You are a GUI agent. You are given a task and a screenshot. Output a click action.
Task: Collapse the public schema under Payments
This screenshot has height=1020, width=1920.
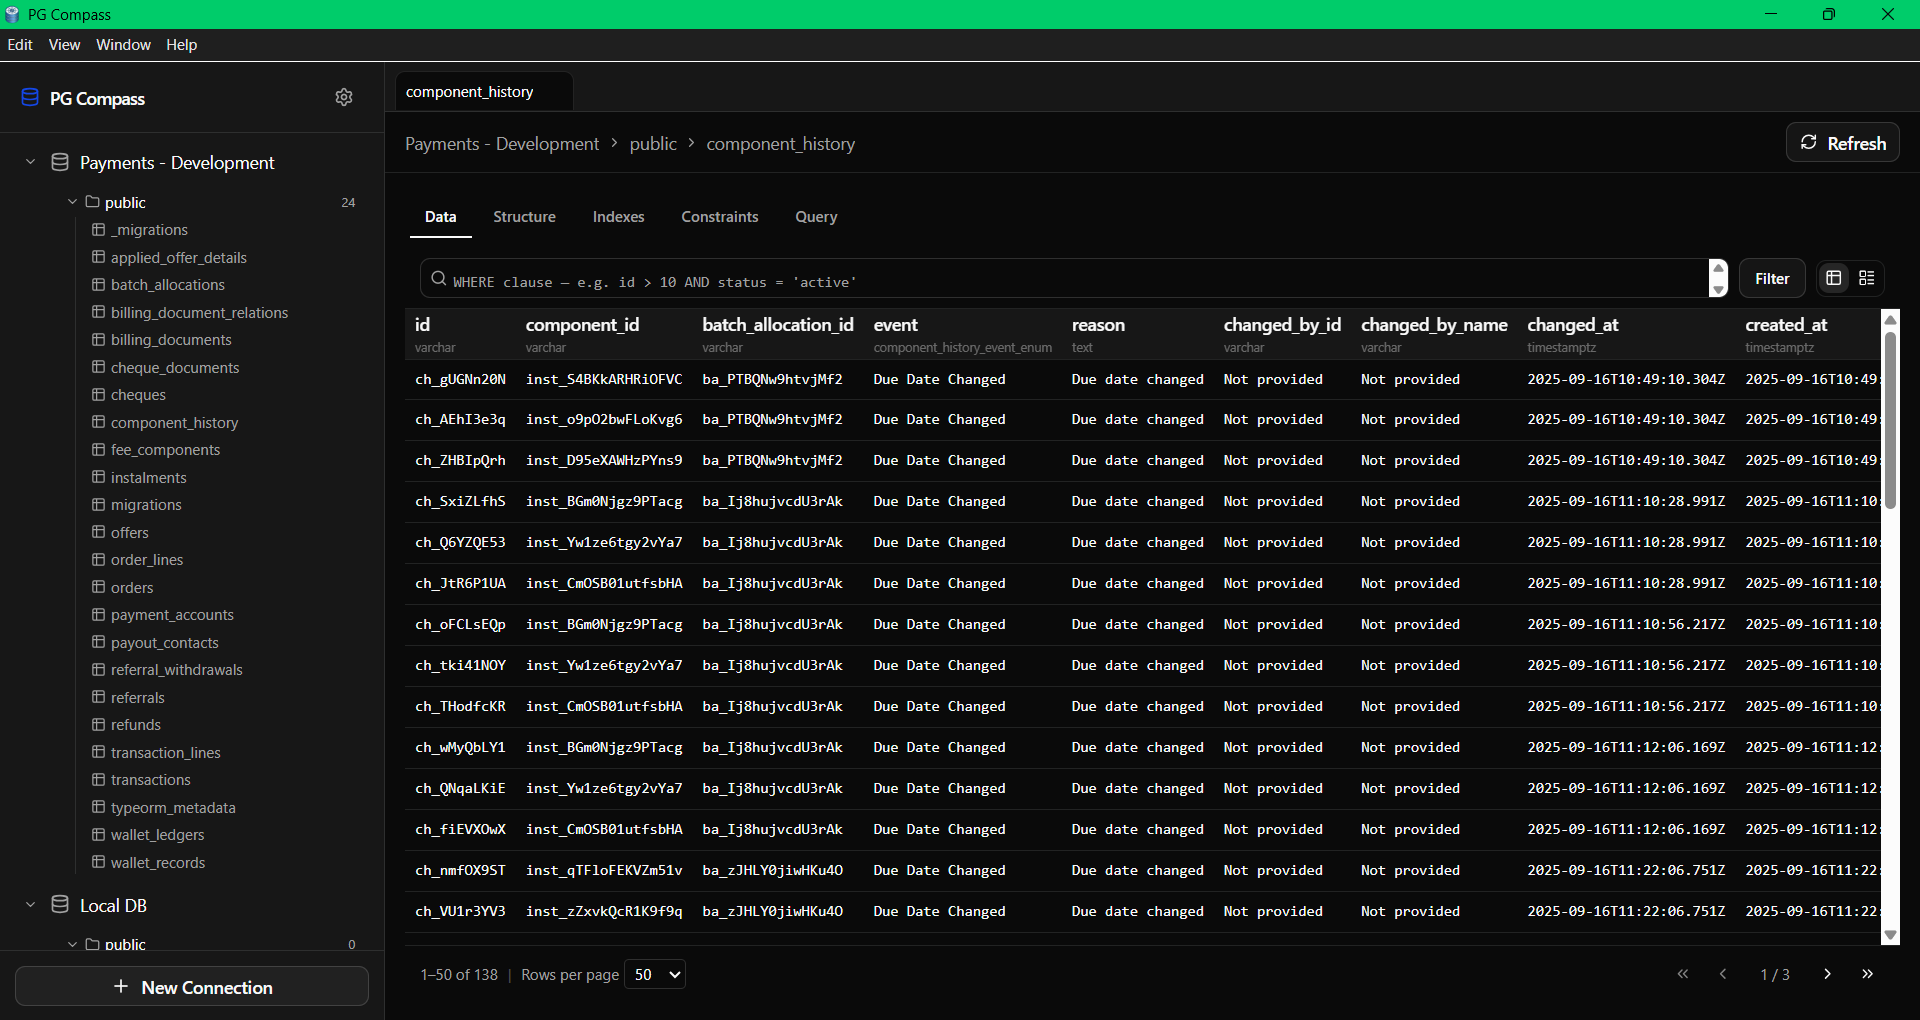(72, 202)
